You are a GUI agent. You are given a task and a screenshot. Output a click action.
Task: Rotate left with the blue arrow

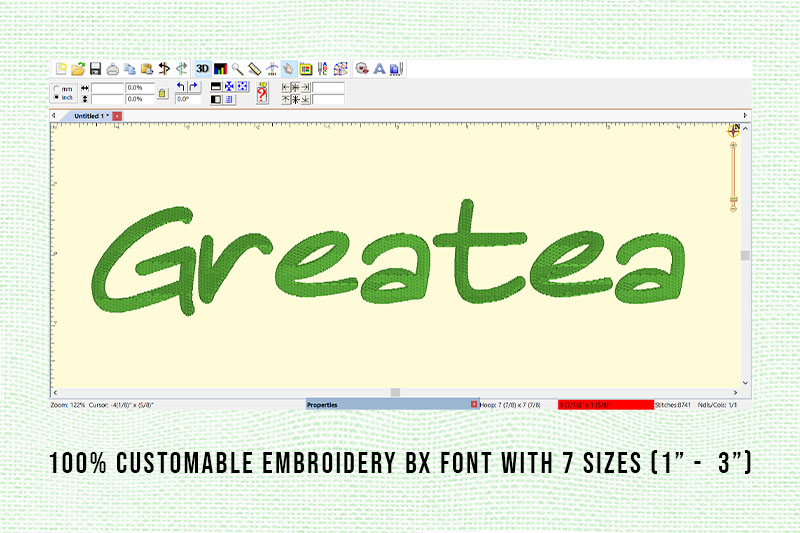tap(181, 87)
